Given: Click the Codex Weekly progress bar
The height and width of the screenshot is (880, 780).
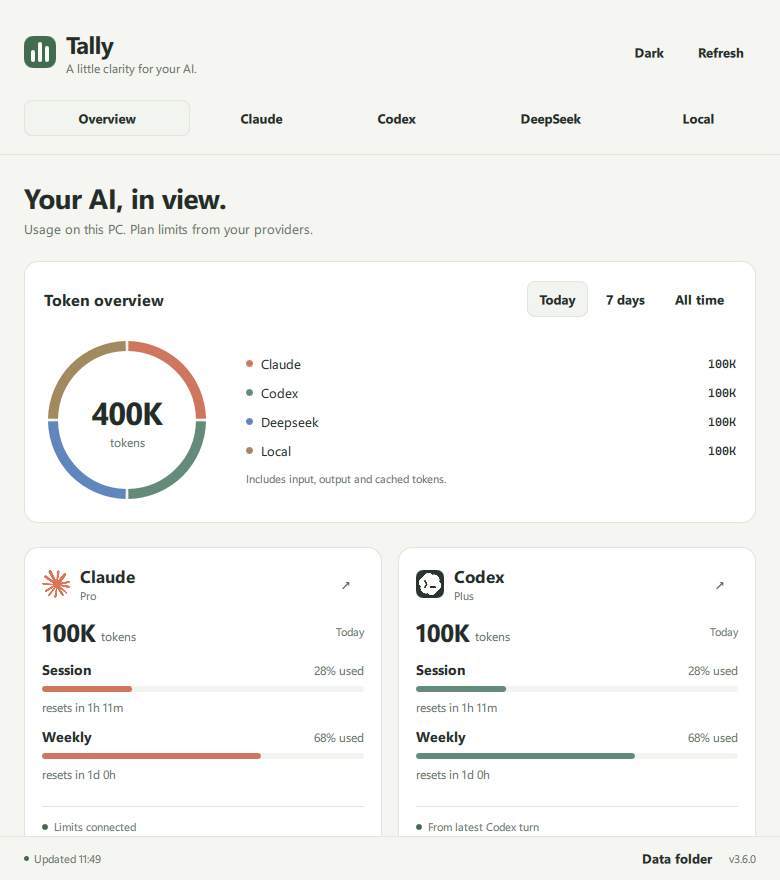Looking at the screenshot, I should coord(577,756).
